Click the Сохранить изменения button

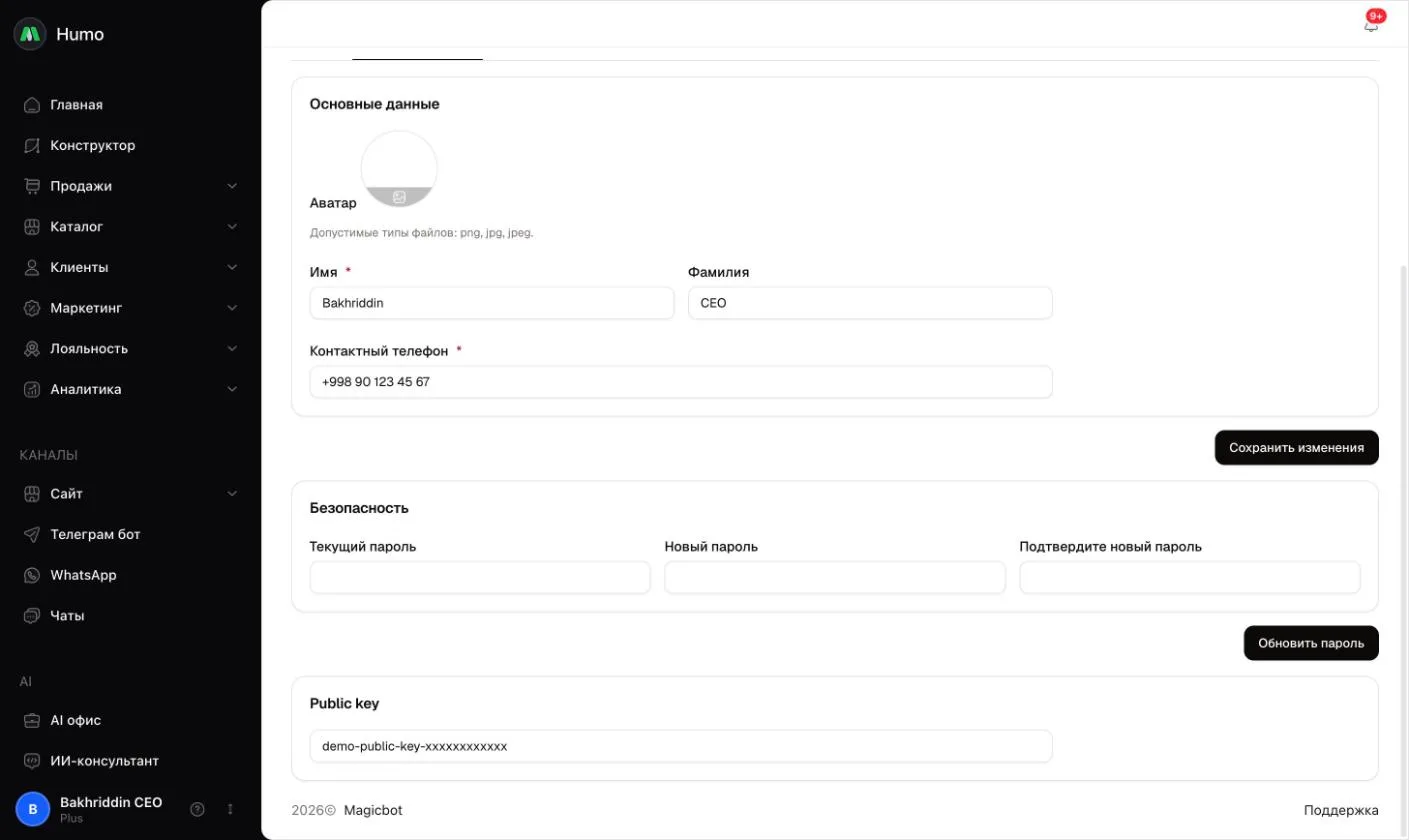coord(1296,448)
